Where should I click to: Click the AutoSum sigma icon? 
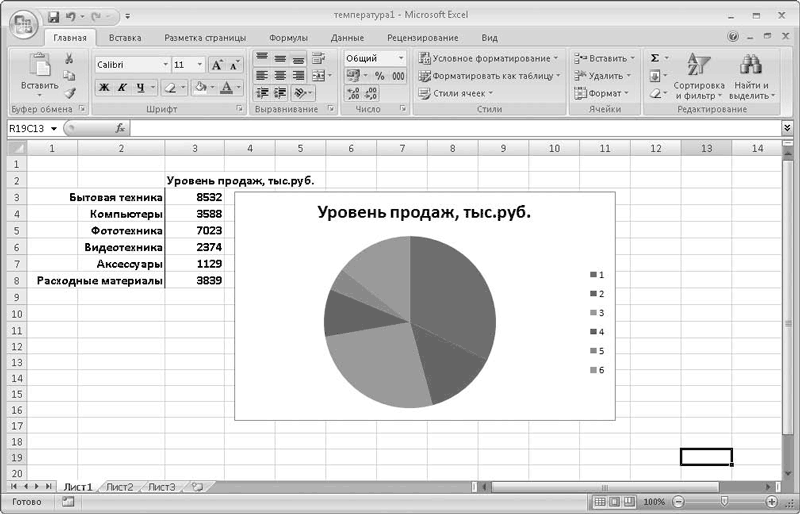(x=655, y=58)
